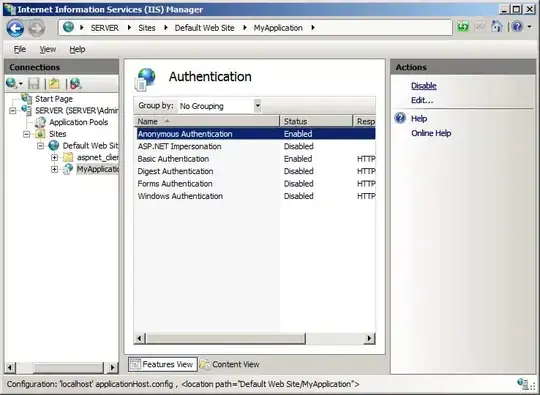The width and height of the screenshot is (540, 395).
Task: Select the Anonymous Authentication row
Action: pos(256,134)
